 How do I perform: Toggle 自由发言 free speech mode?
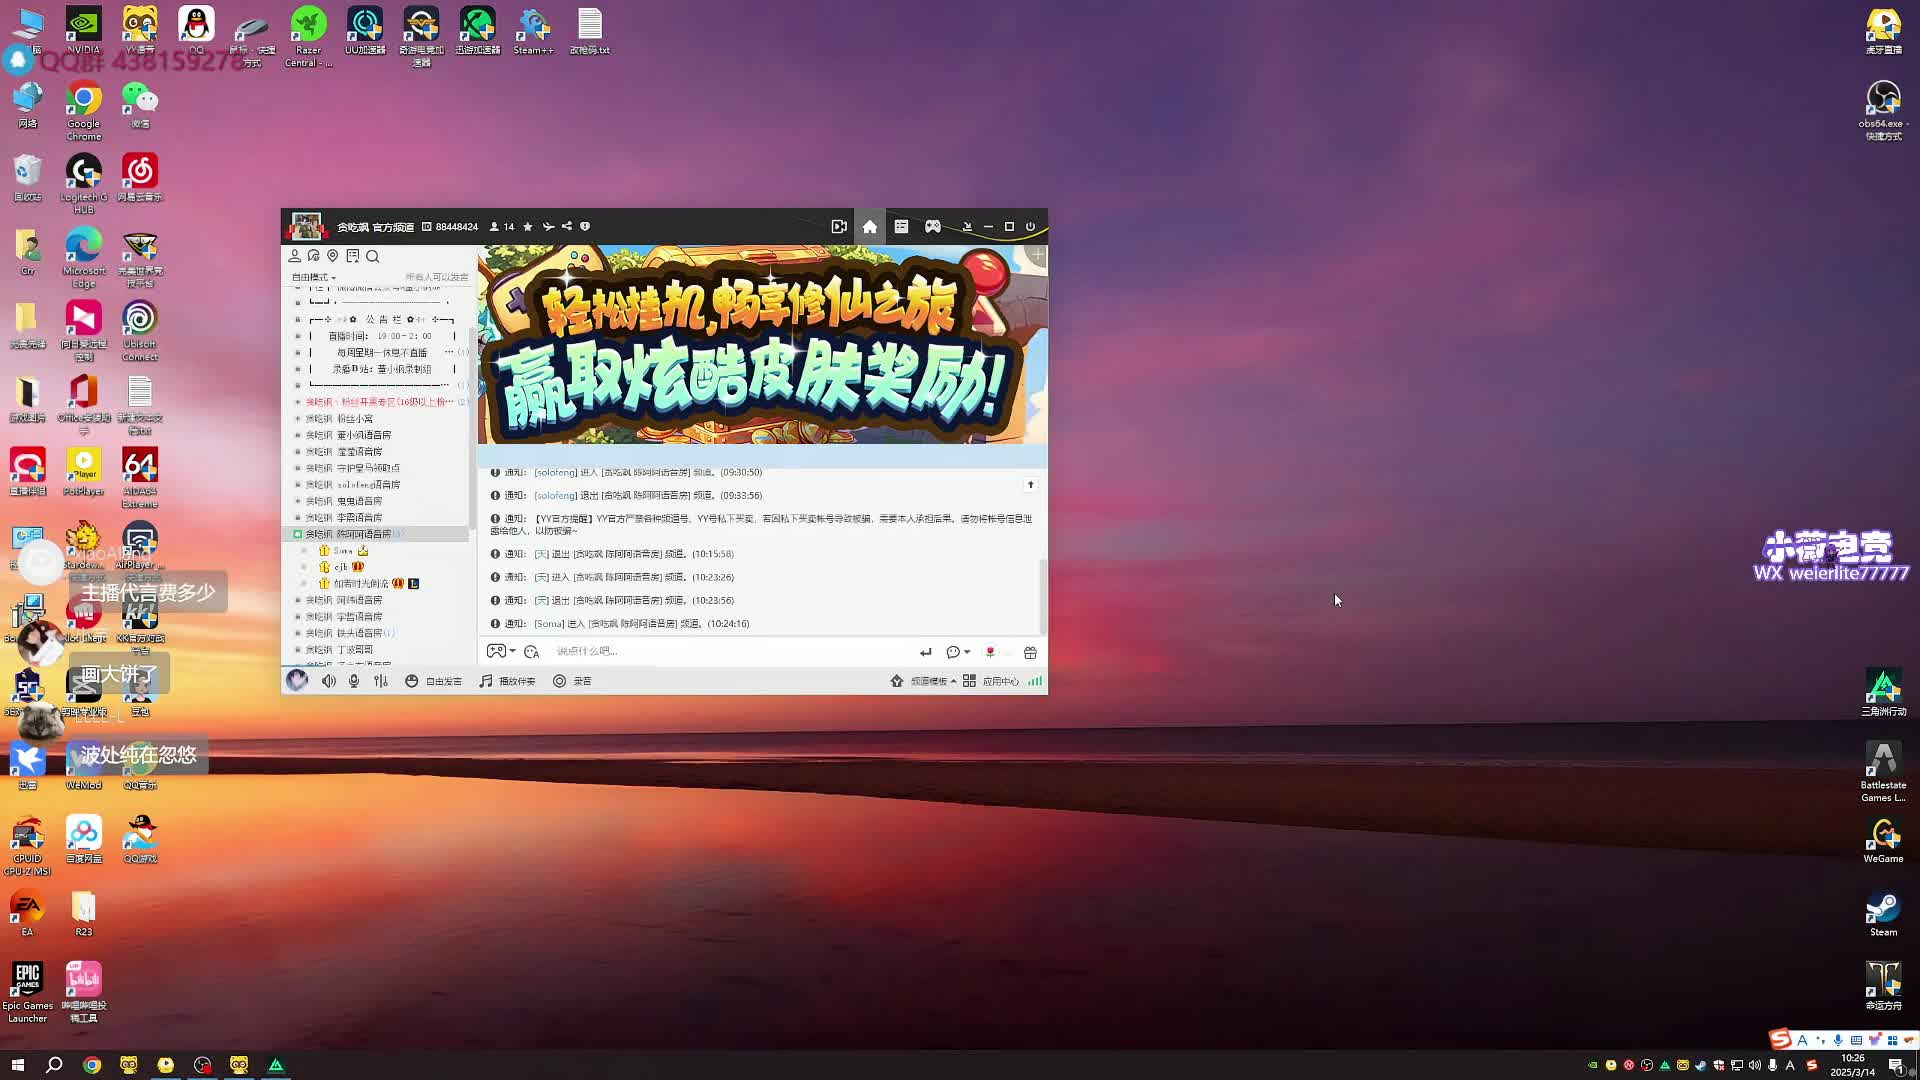433,681
